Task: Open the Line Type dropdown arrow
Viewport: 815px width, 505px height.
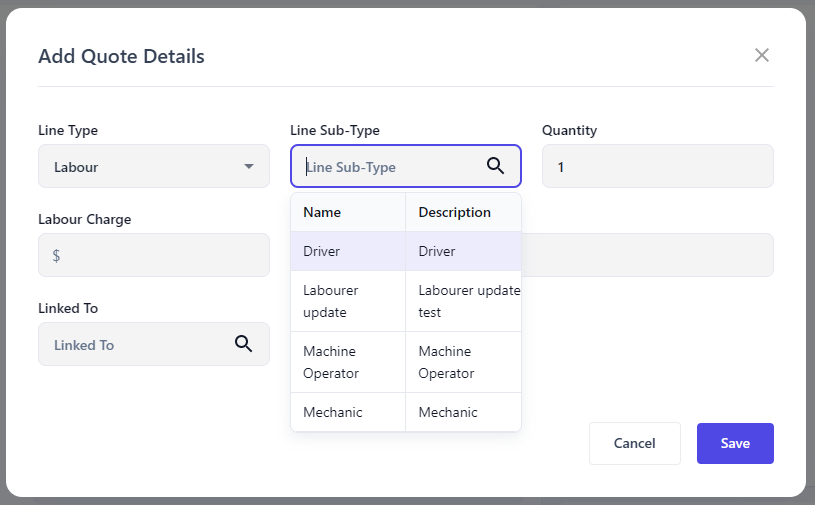Action: click(x=249, y=166)
